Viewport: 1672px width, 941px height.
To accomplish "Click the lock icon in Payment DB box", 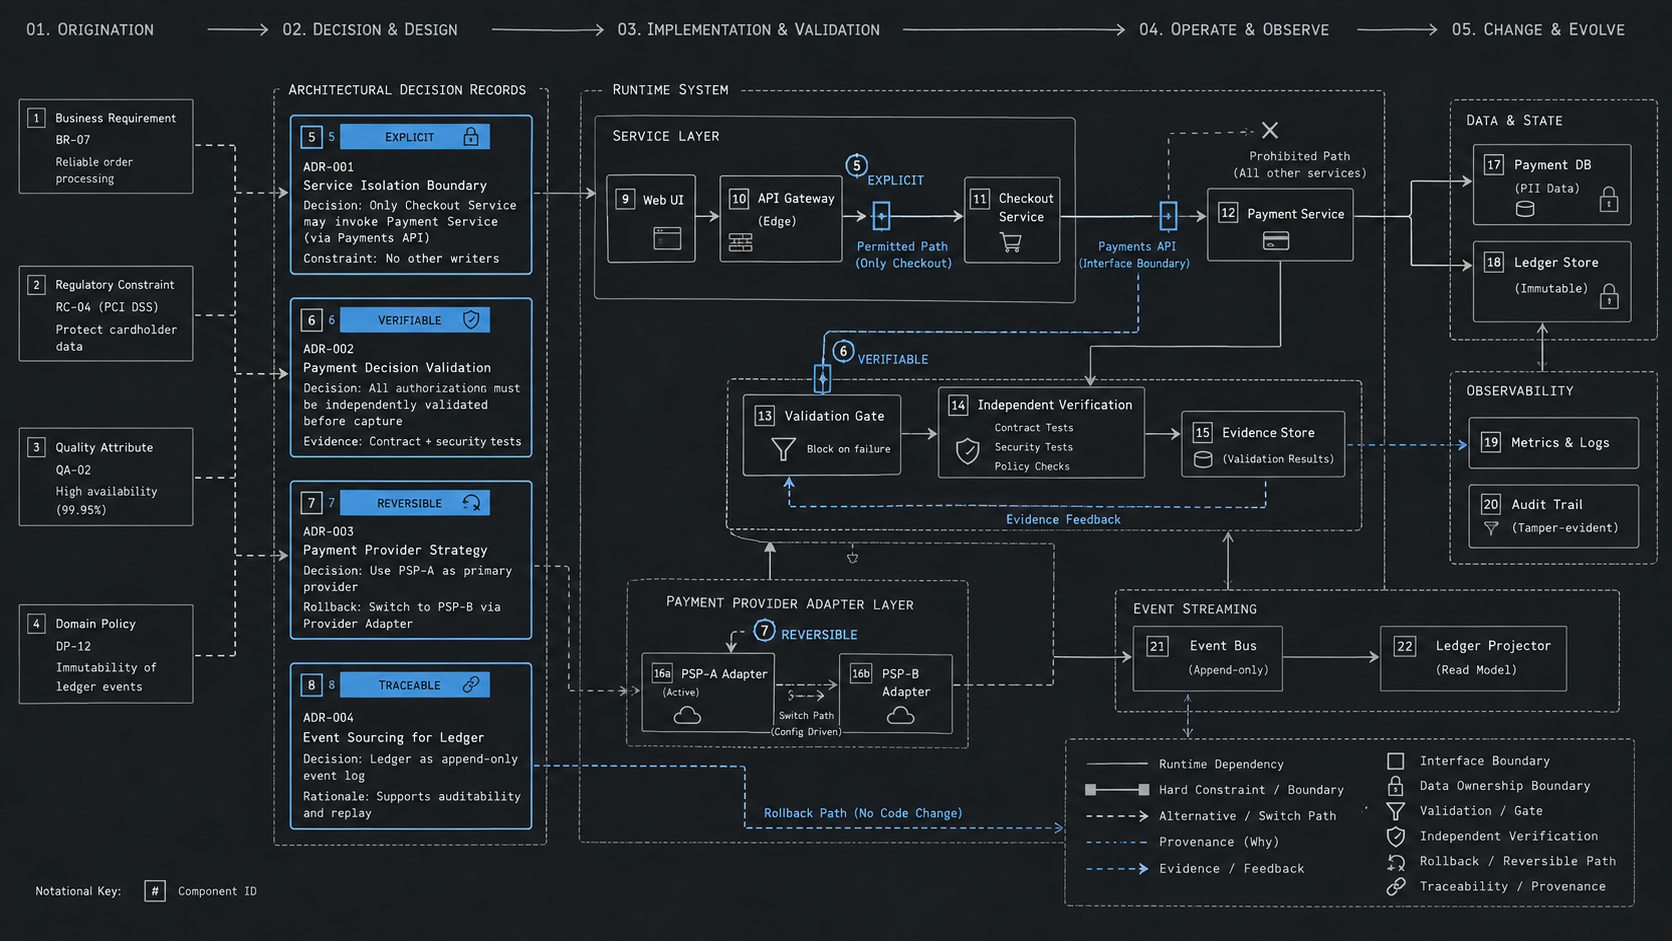I will (x=1609, y=199).
